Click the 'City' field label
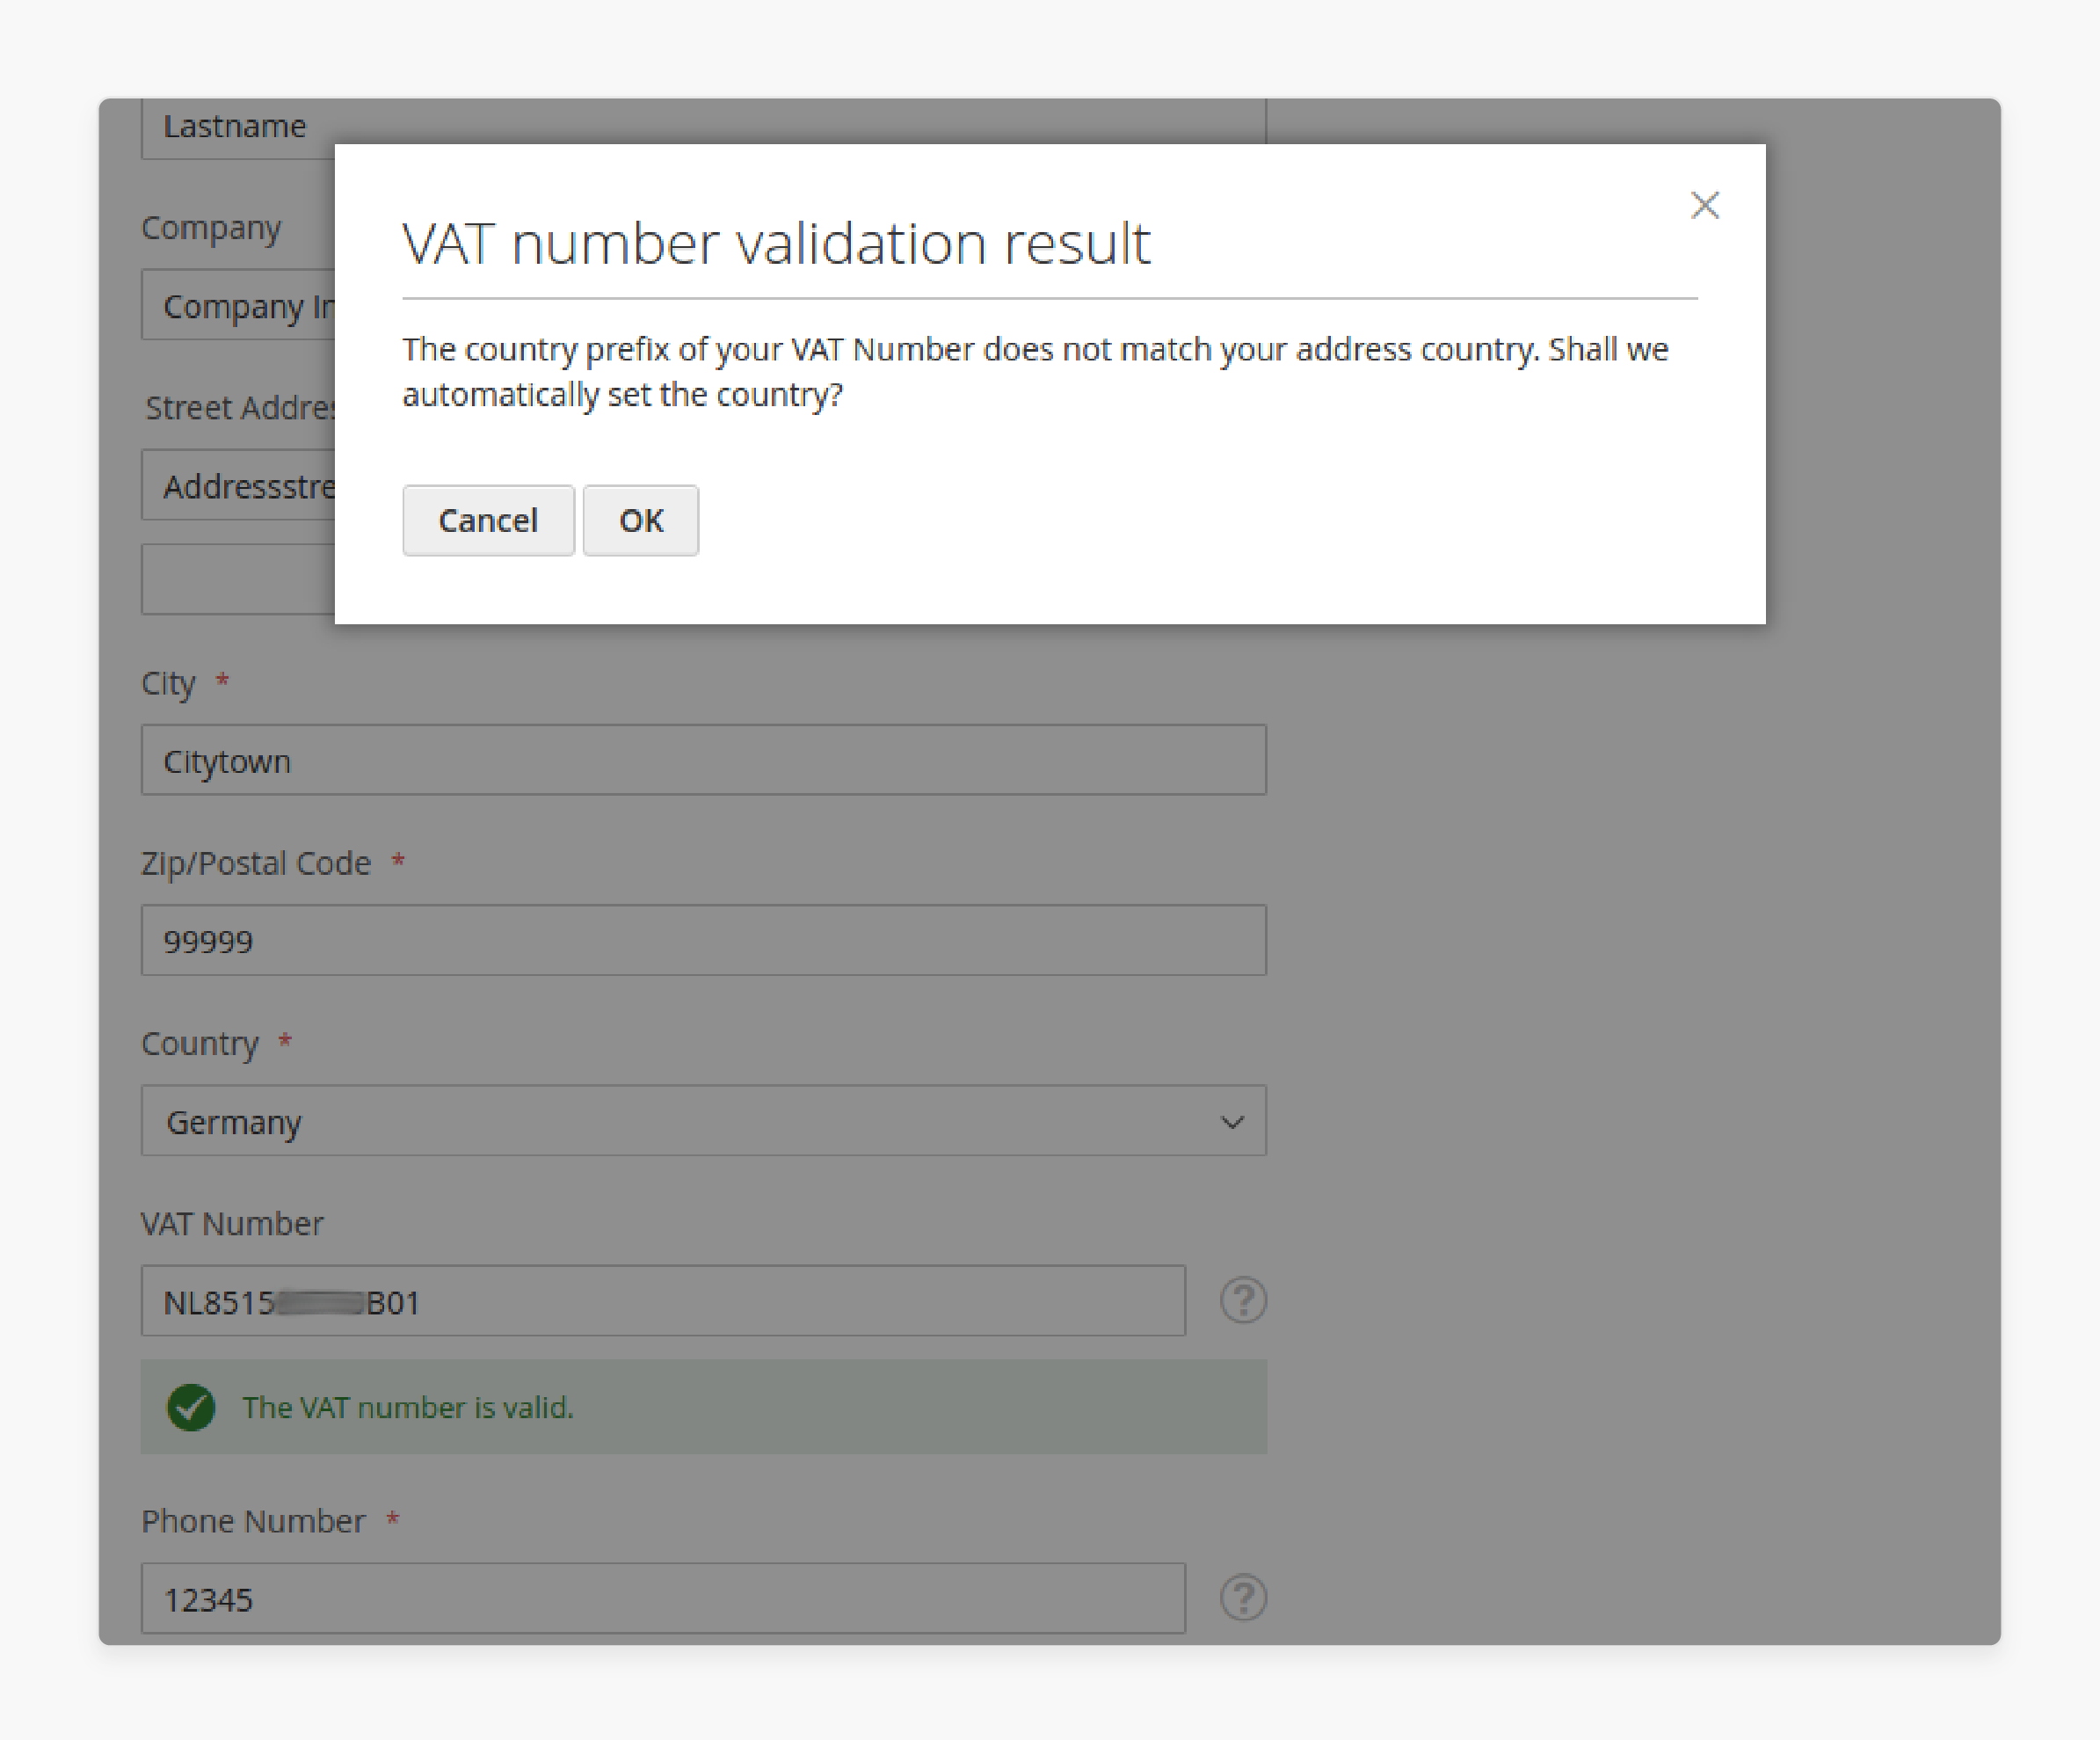 pyautogui.click(x=168, y=683)
